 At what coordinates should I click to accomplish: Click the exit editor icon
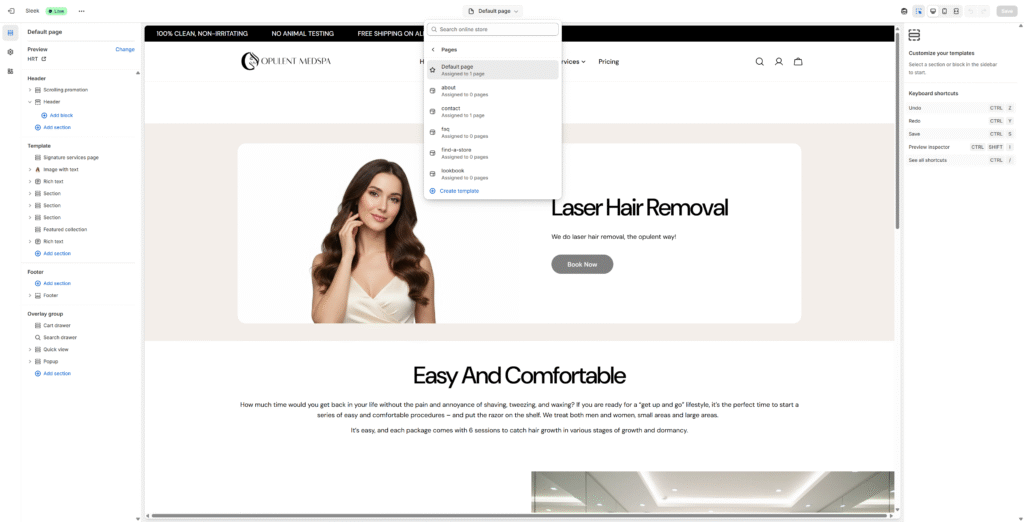[x=11, y=11]
